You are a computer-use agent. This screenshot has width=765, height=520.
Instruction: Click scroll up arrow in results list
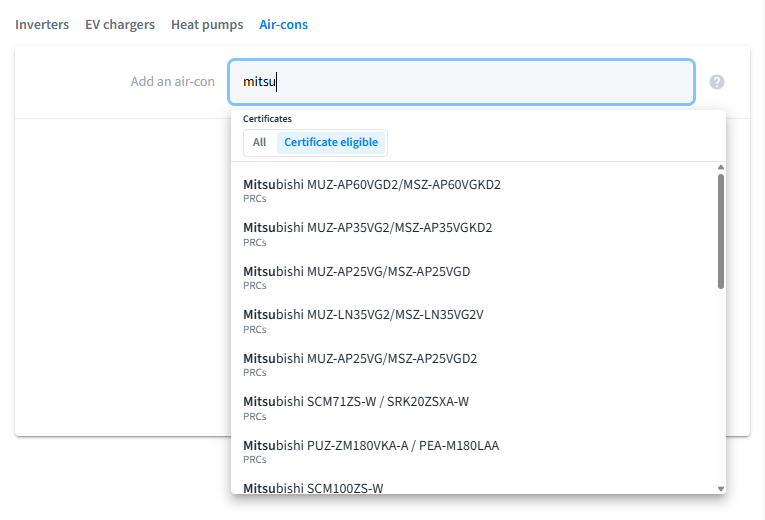721,168
